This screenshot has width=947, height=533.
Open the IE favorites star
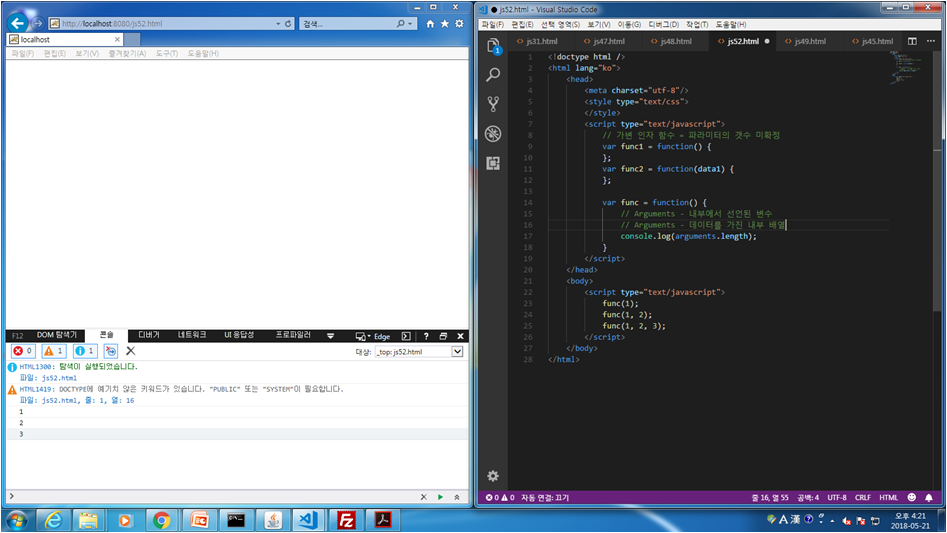445,24
